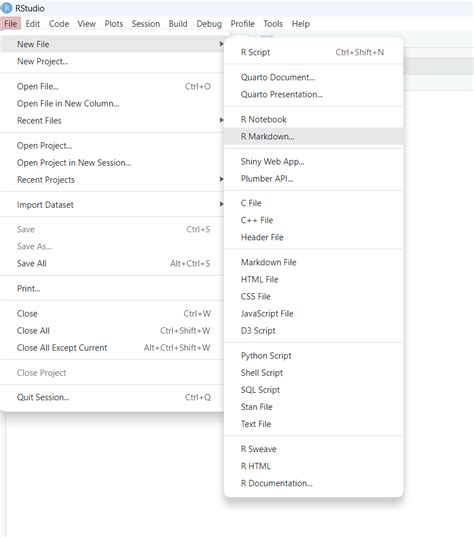Open the Build menu

tap(178, 24)
